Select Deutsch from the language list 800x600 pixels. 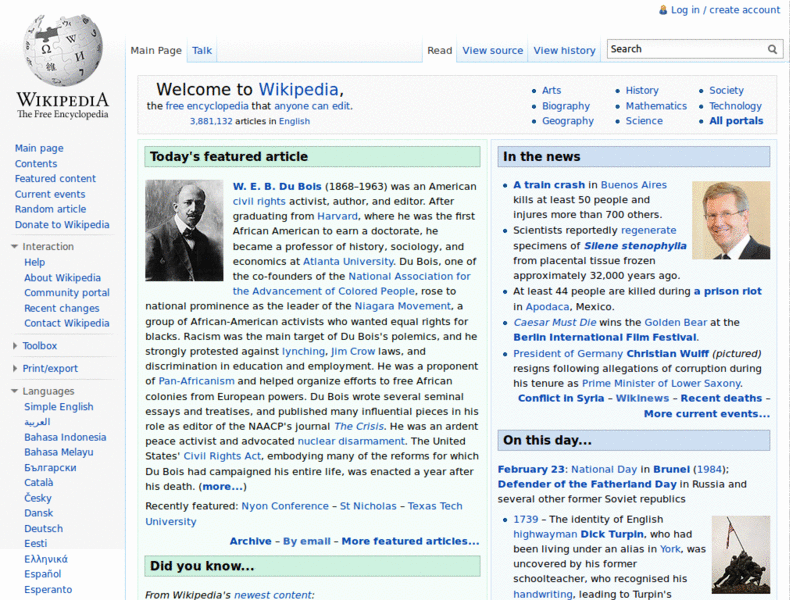(x=43, y=529)
